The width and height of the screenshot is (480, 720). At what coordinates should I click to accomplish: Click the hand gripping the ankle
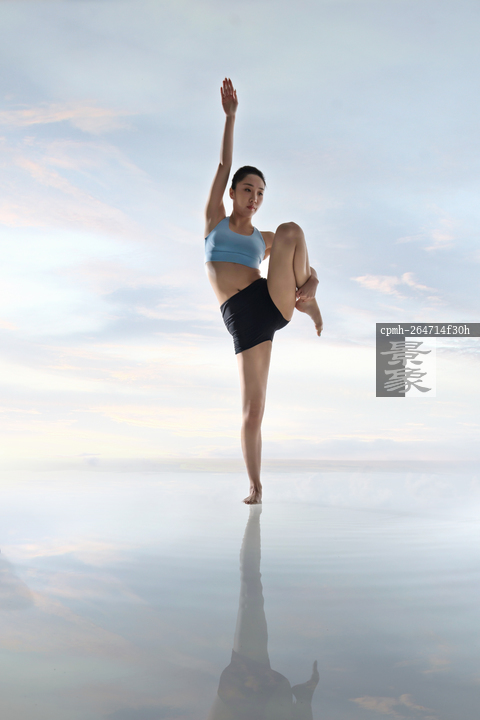pyautogui.click(x=308, y=287)
